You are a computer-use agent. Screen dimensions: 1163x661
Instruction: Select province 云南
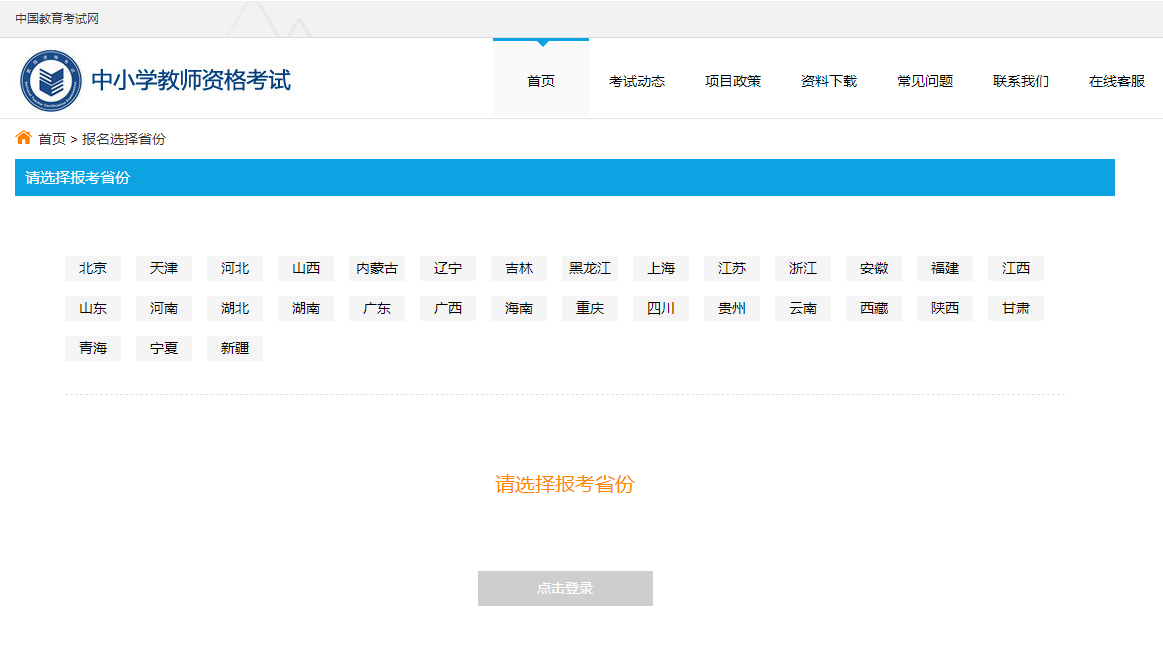click(x=803, y=308)
